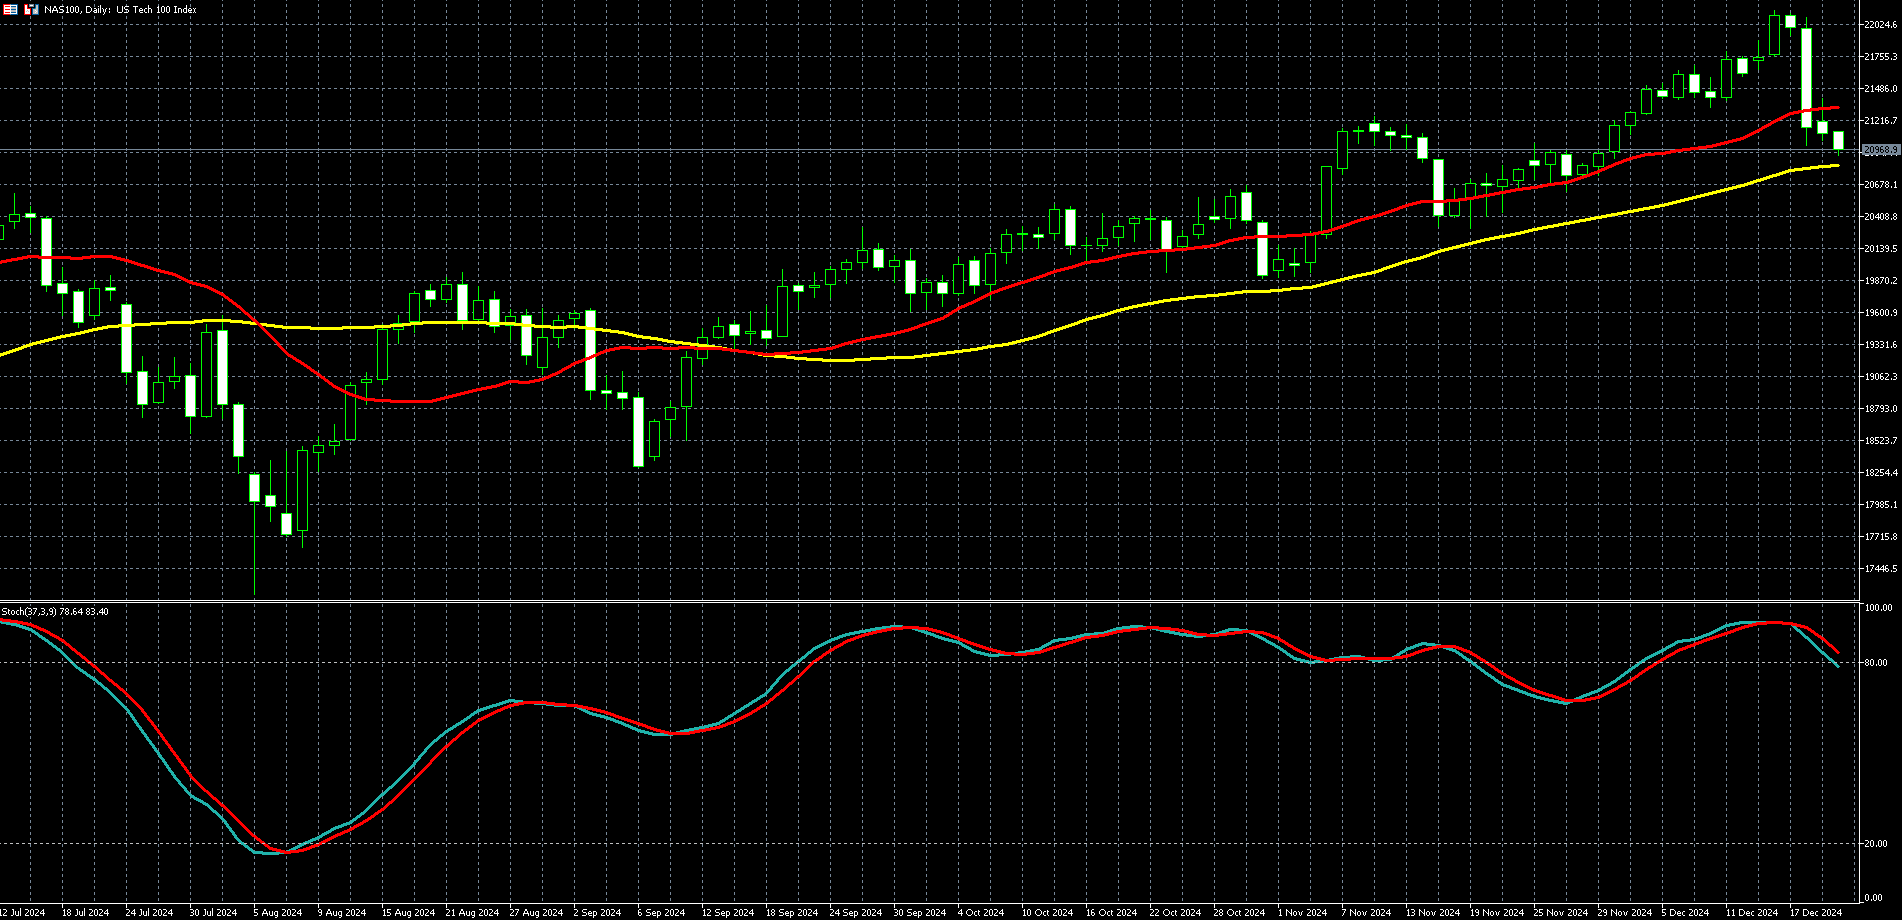Open the Depth of Market icon

[x=10, y=9]
